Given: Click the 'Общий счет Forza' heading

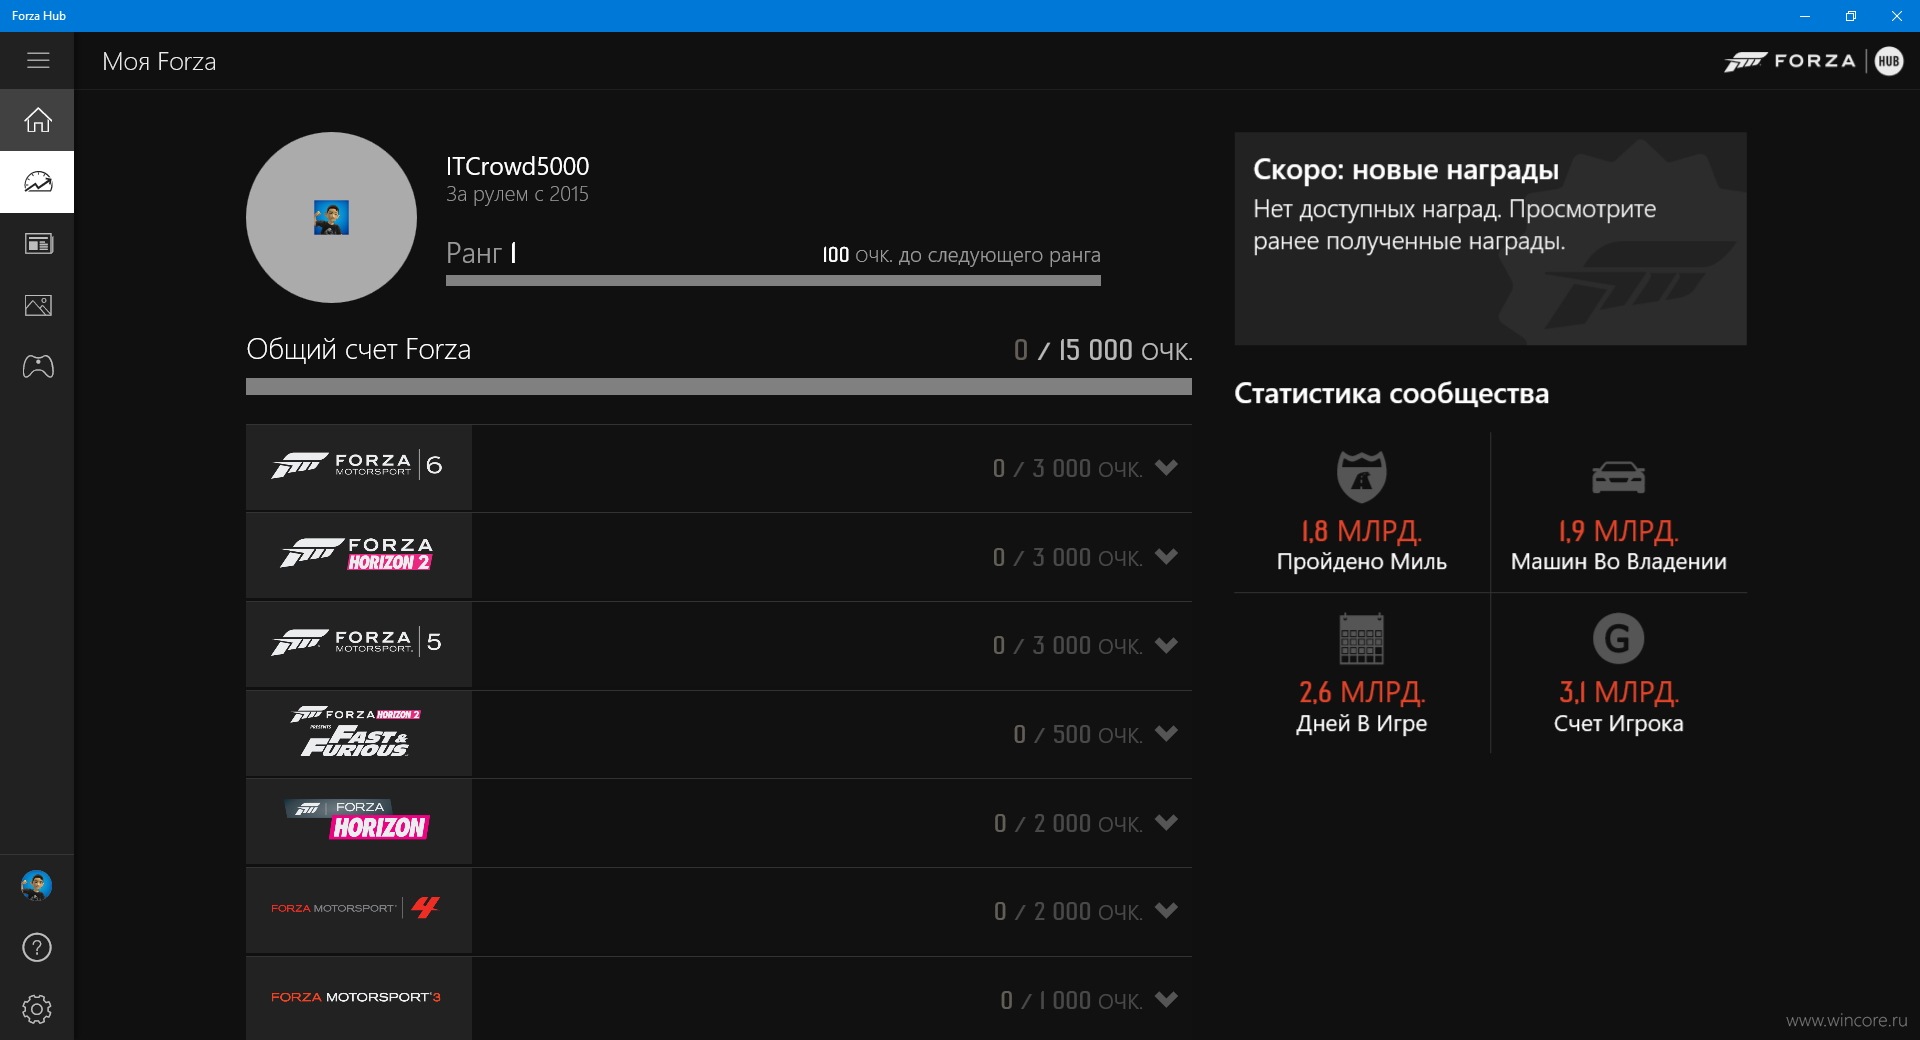Looking at the screenshot, I should pos(358,349).
